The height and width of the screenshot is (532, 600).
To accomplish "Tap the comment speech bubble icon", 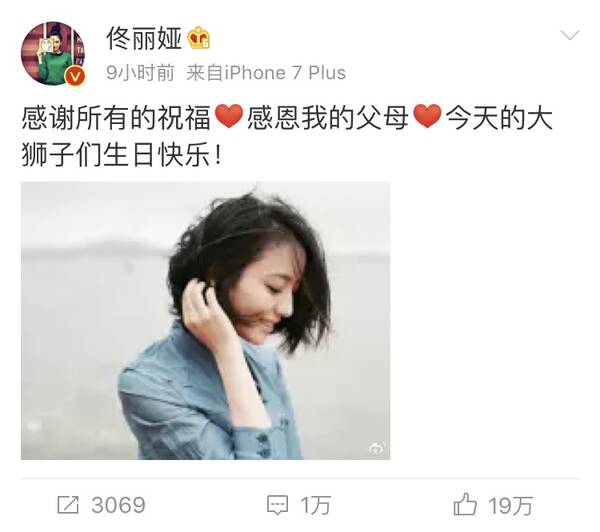I will coord(277,505).
